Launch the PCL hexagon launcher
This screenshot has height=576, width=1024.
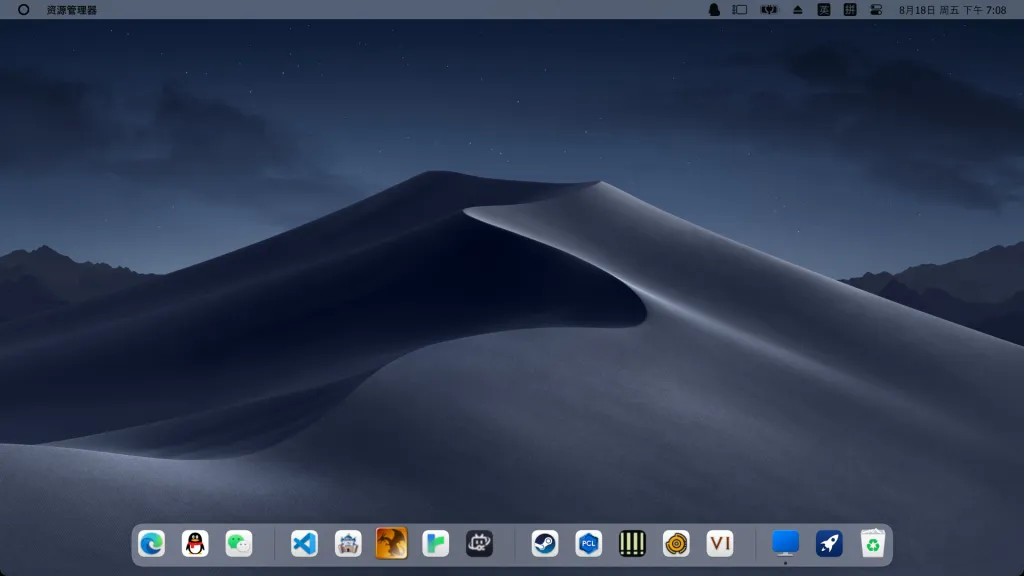point(588,543)
